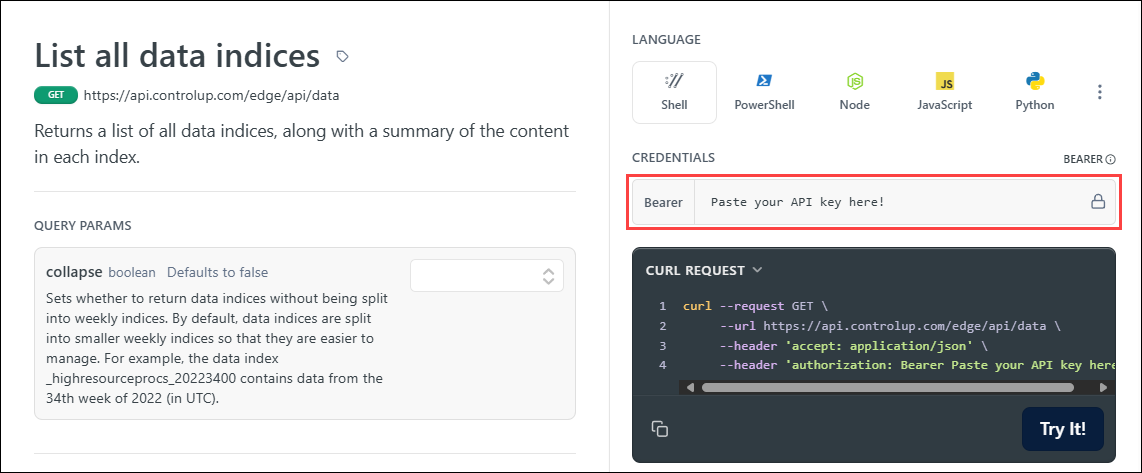Click the LANGUAGE section label
The height and width of the screenshot is (473, 1142).
tap(666, 39)
